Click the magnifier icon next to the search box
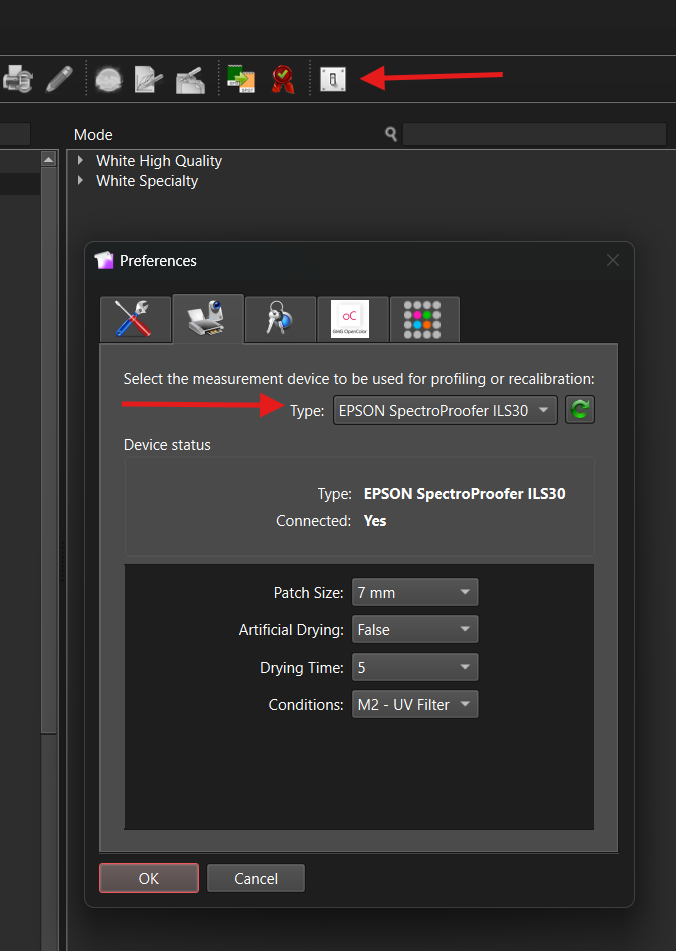 coord(391,134)
